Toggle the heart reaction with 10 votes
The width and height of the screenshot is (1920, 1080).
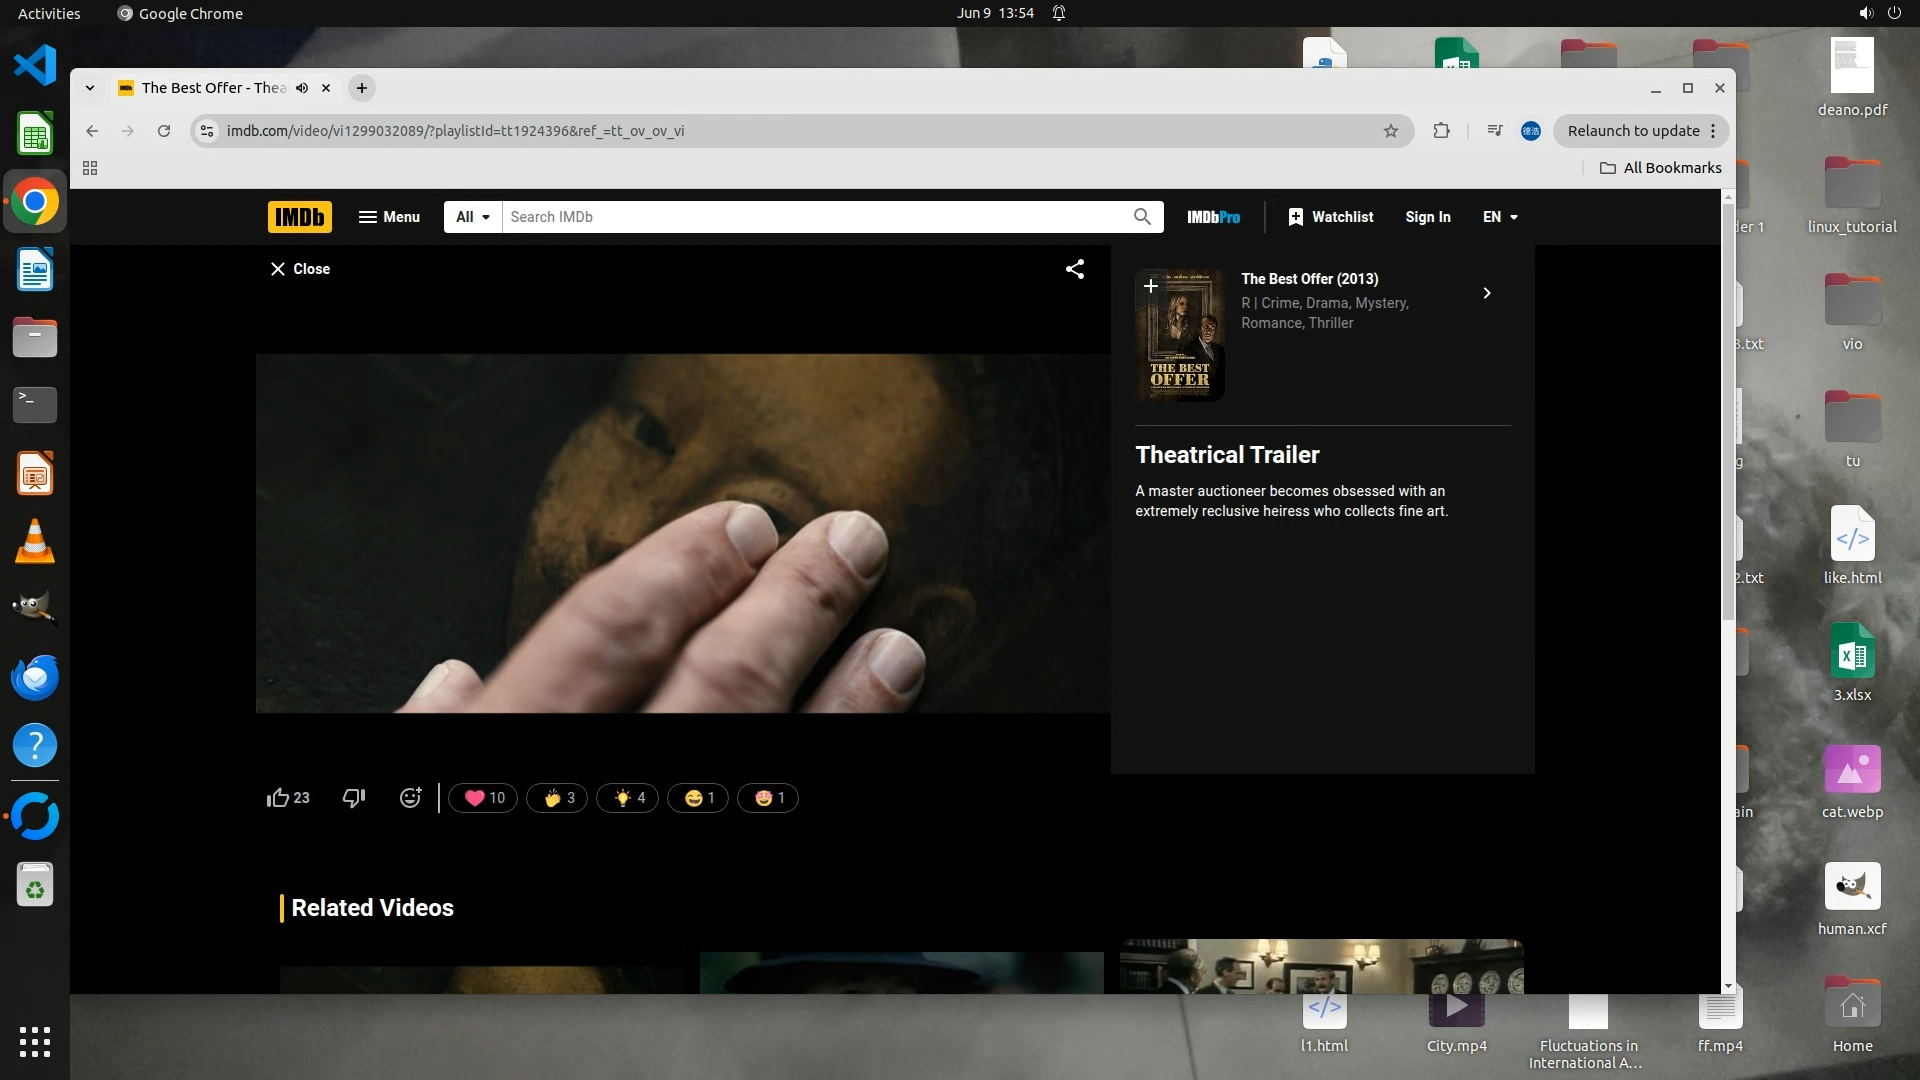click(484, 798)
